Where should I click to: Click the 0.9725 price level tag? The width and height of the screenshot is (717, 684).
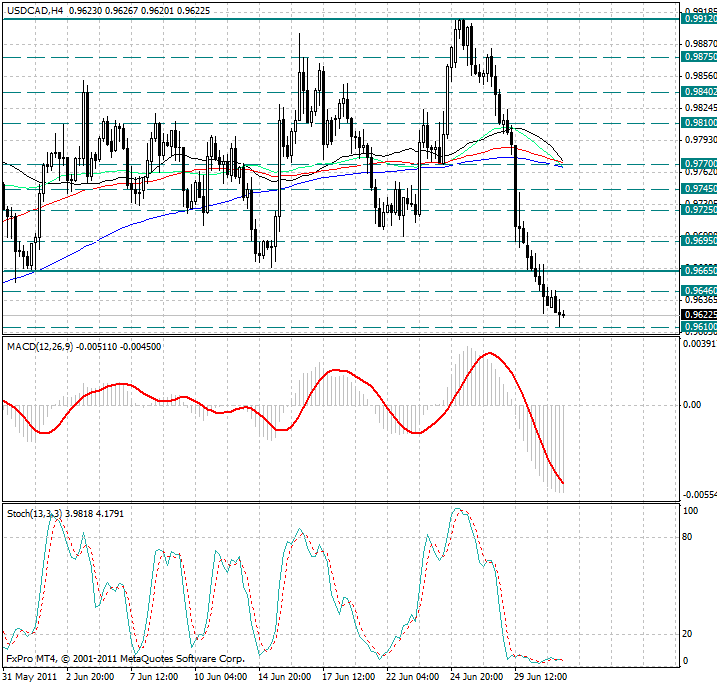(699, 210)
